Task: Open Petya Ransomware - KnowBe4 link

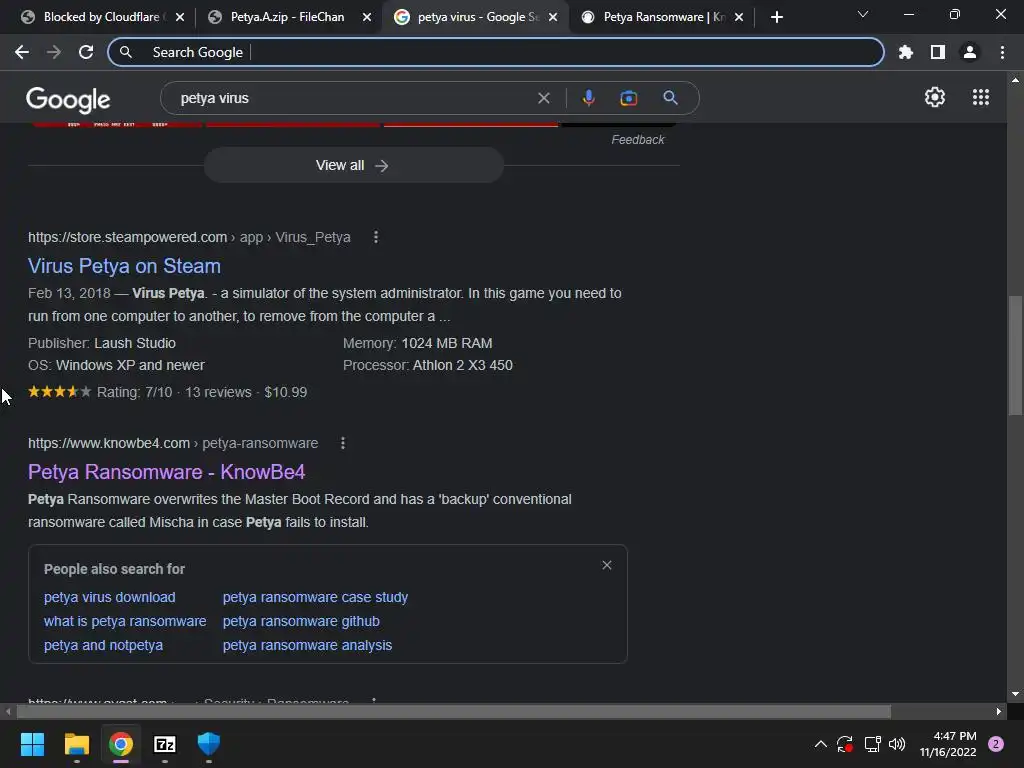Action: click(x=167, y=472)
